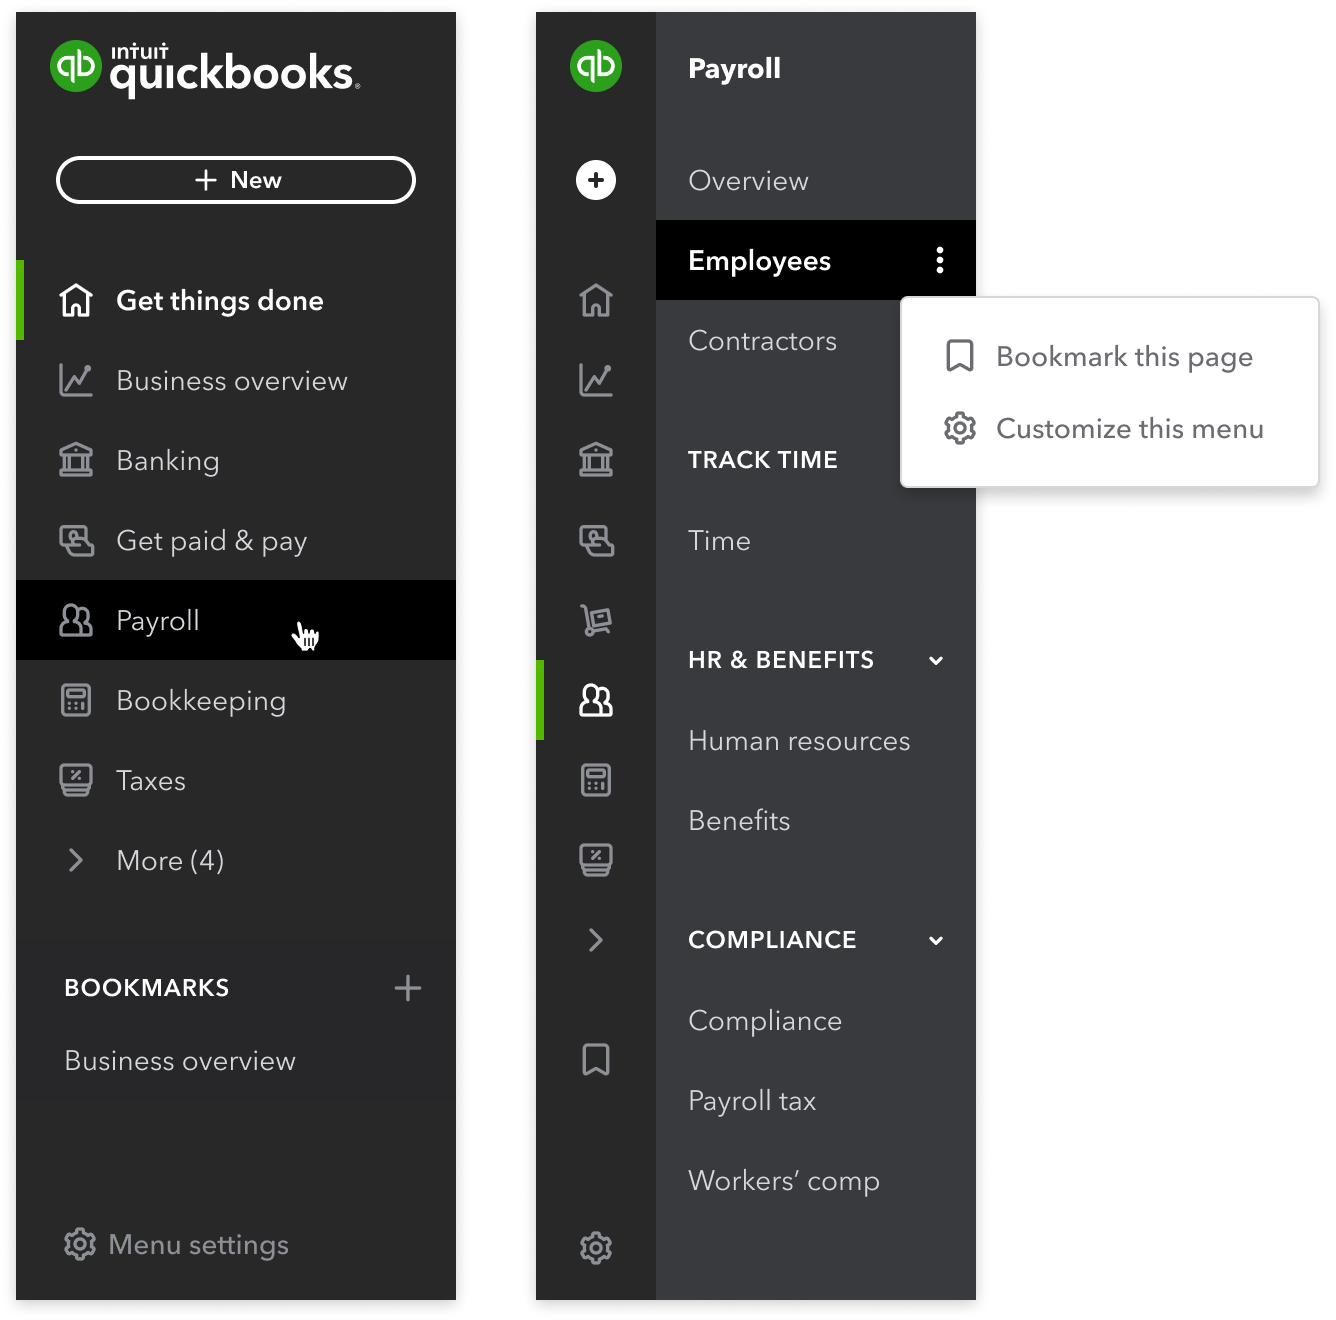Click the chart icon in collapsed rail

pos(596,380)
